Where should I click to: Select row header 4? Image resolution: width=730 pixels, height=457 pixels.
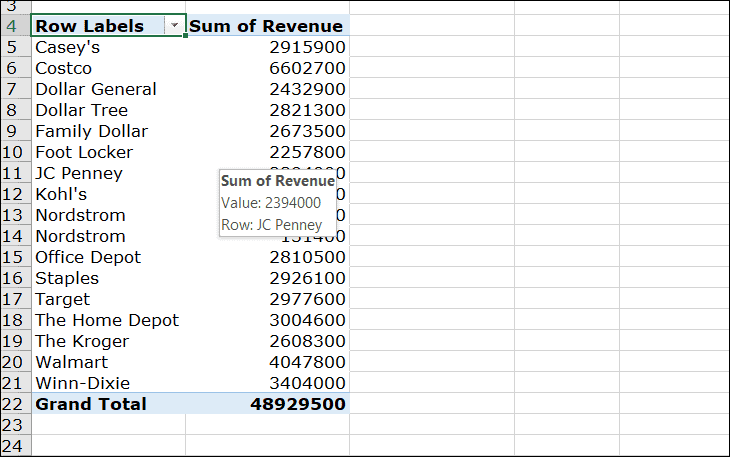coord(15,25)
